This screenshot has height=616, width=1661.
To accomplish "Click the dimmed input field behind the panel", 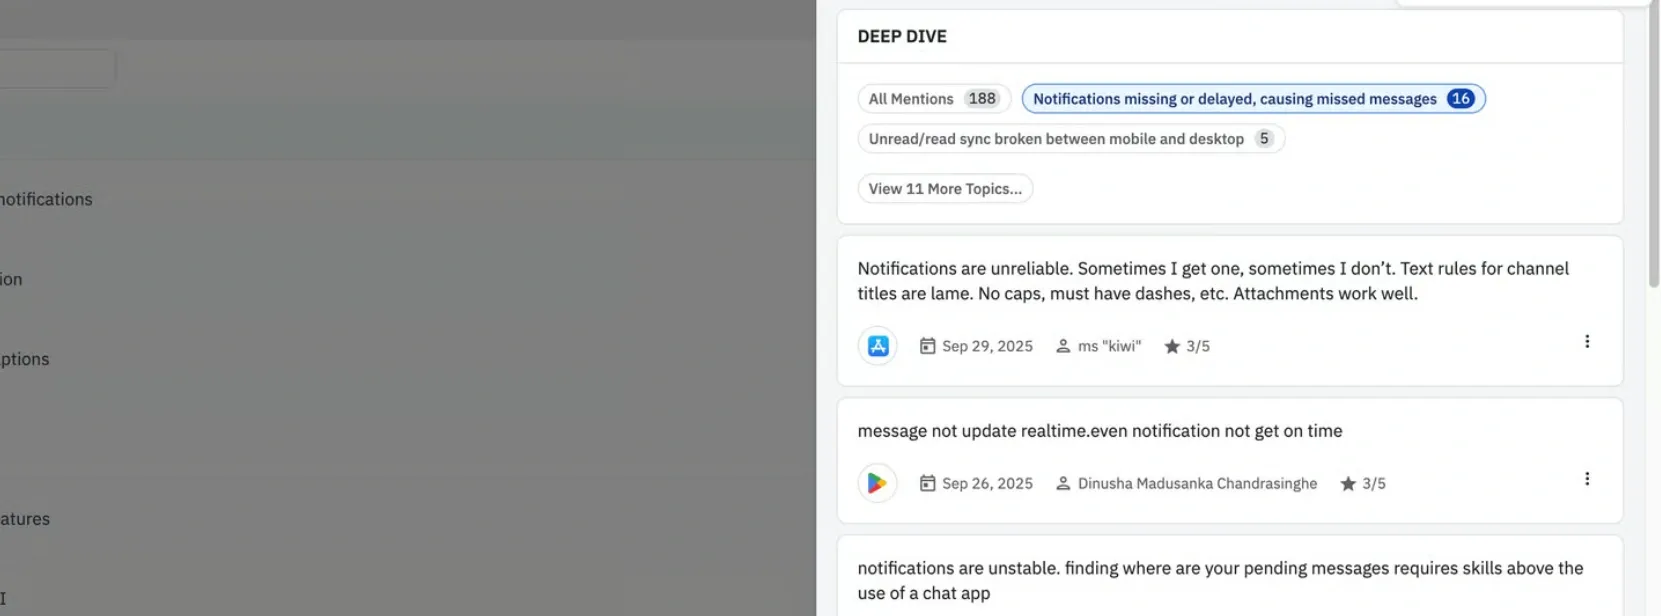I will click(56, 68).
